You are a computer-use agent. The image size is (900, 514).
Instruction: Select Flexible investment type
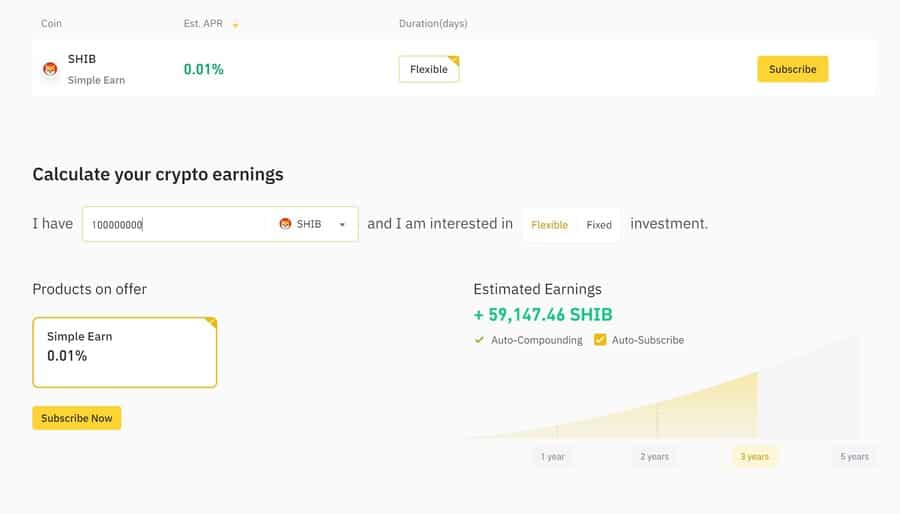pos(549,225)
